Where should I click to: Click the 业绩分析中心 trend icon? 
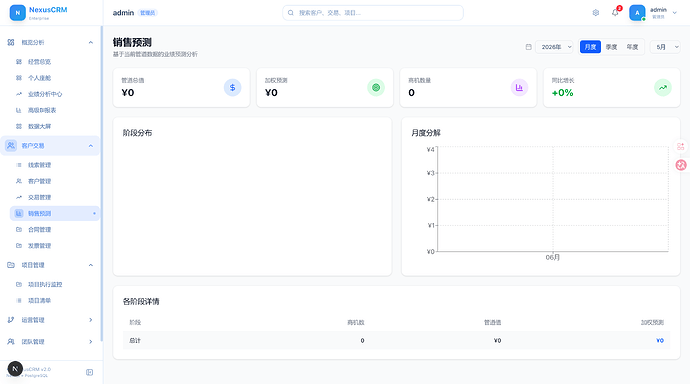click(x=19, y=94)
